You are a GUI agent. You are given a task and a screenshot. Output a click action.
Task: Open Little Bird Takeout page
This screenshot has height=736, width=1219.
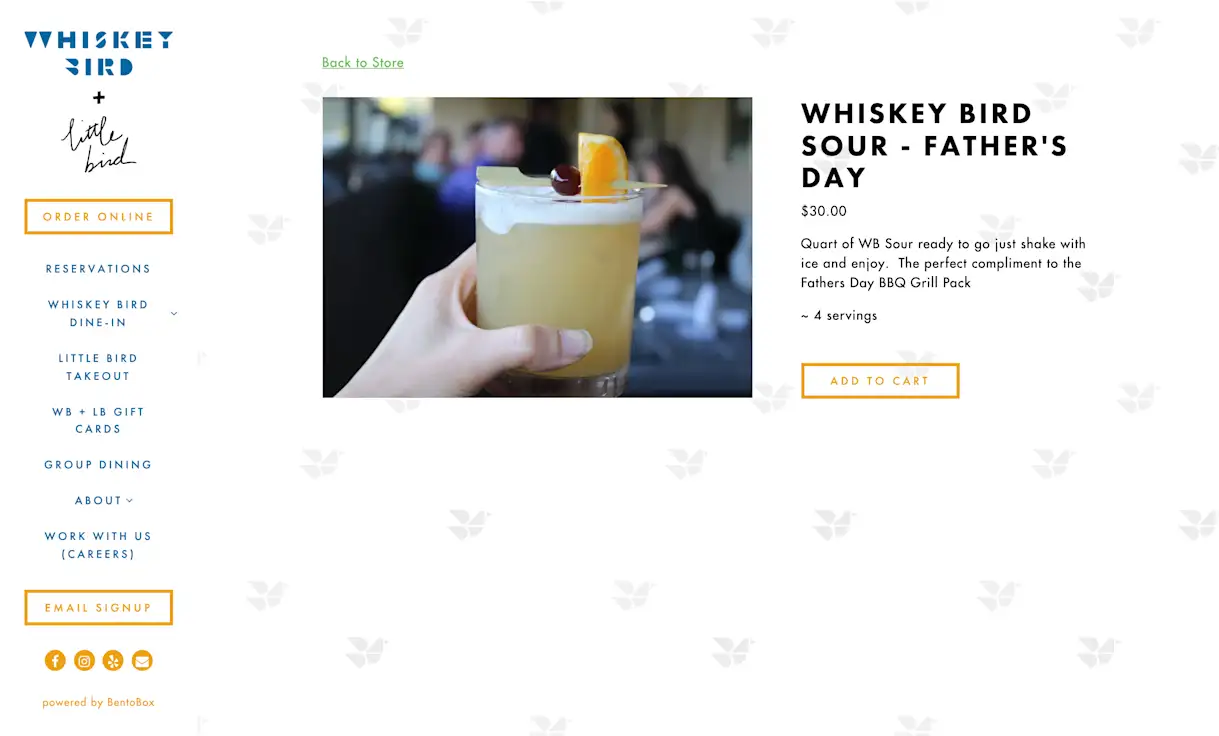pos(98,367)
